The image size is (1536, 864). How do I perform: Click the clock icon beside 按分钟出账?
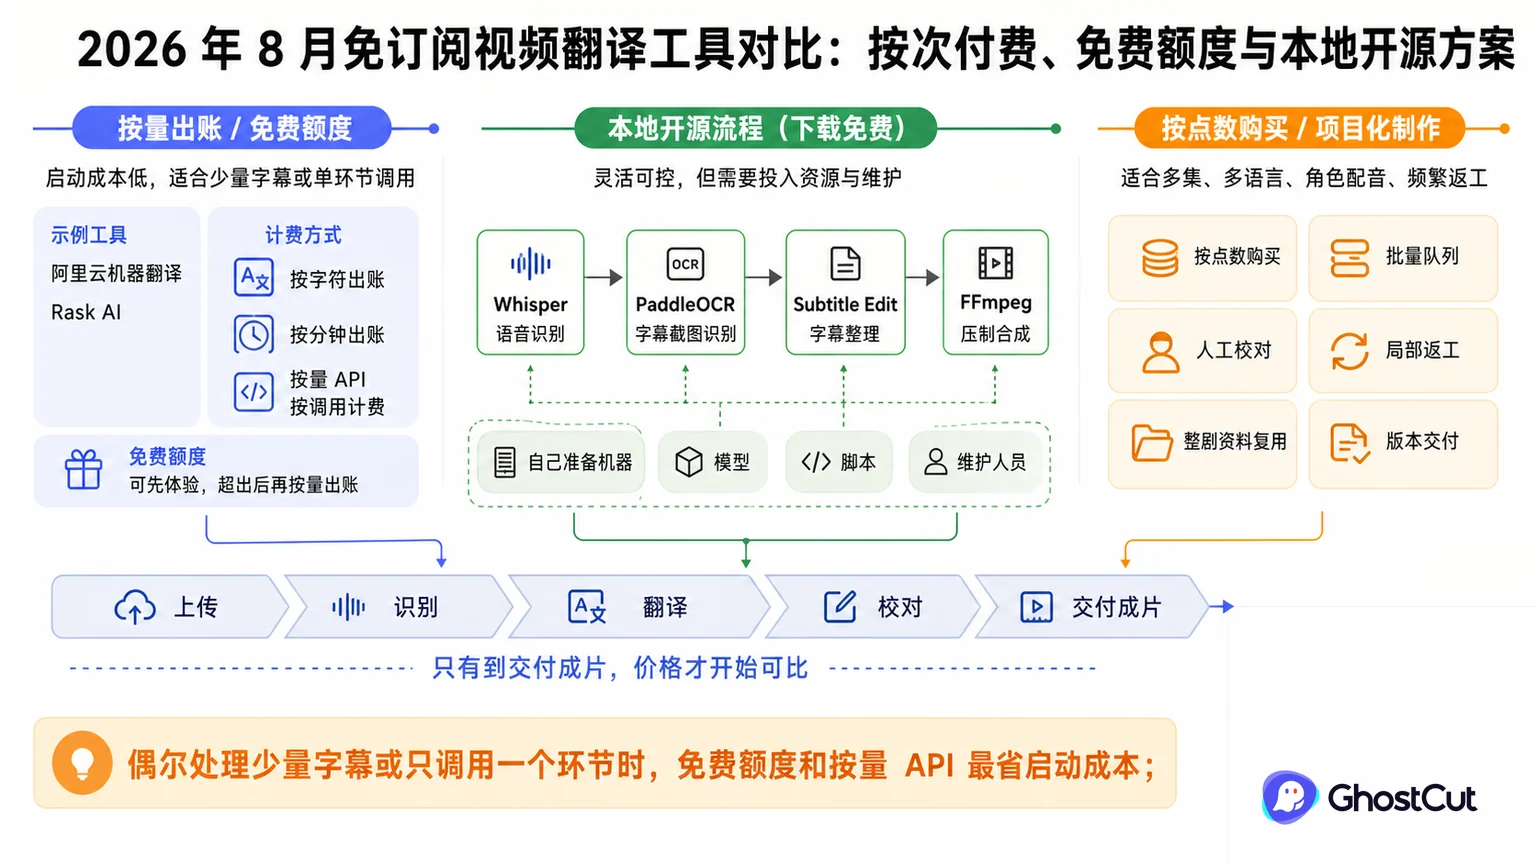coord(254,334)
